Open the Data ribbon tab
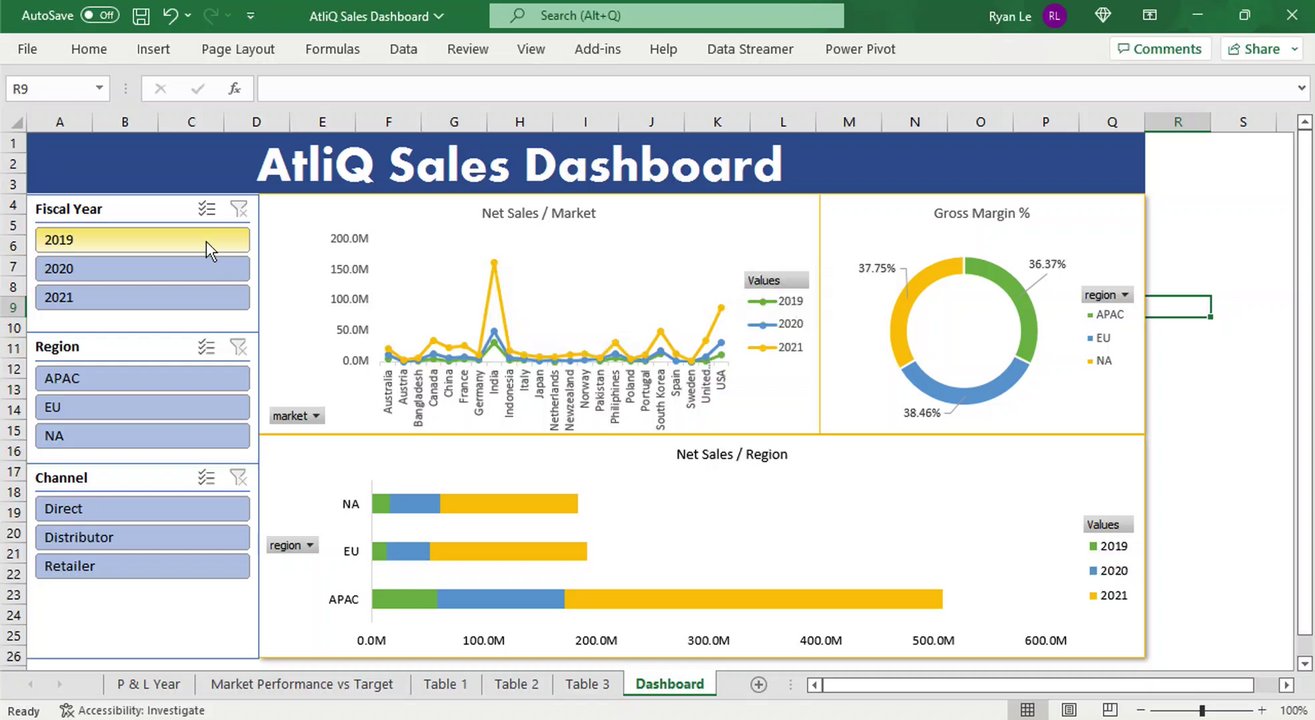The height and width of the screenshot is (720, 1315). pos(403,49)
